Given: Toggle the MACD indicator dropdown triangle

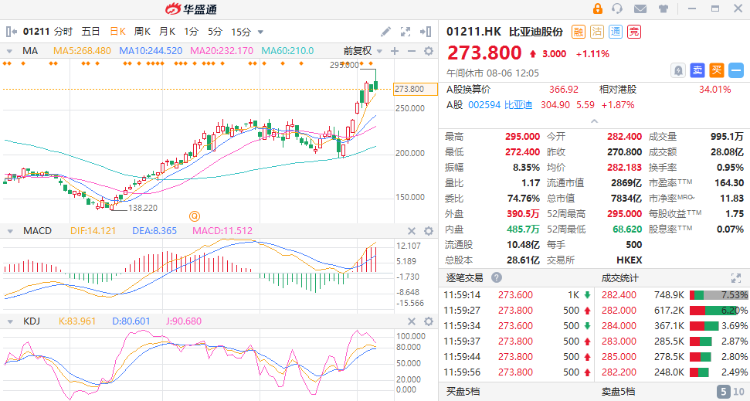Looking at the screenshot, I should click(x=10, y=231).
